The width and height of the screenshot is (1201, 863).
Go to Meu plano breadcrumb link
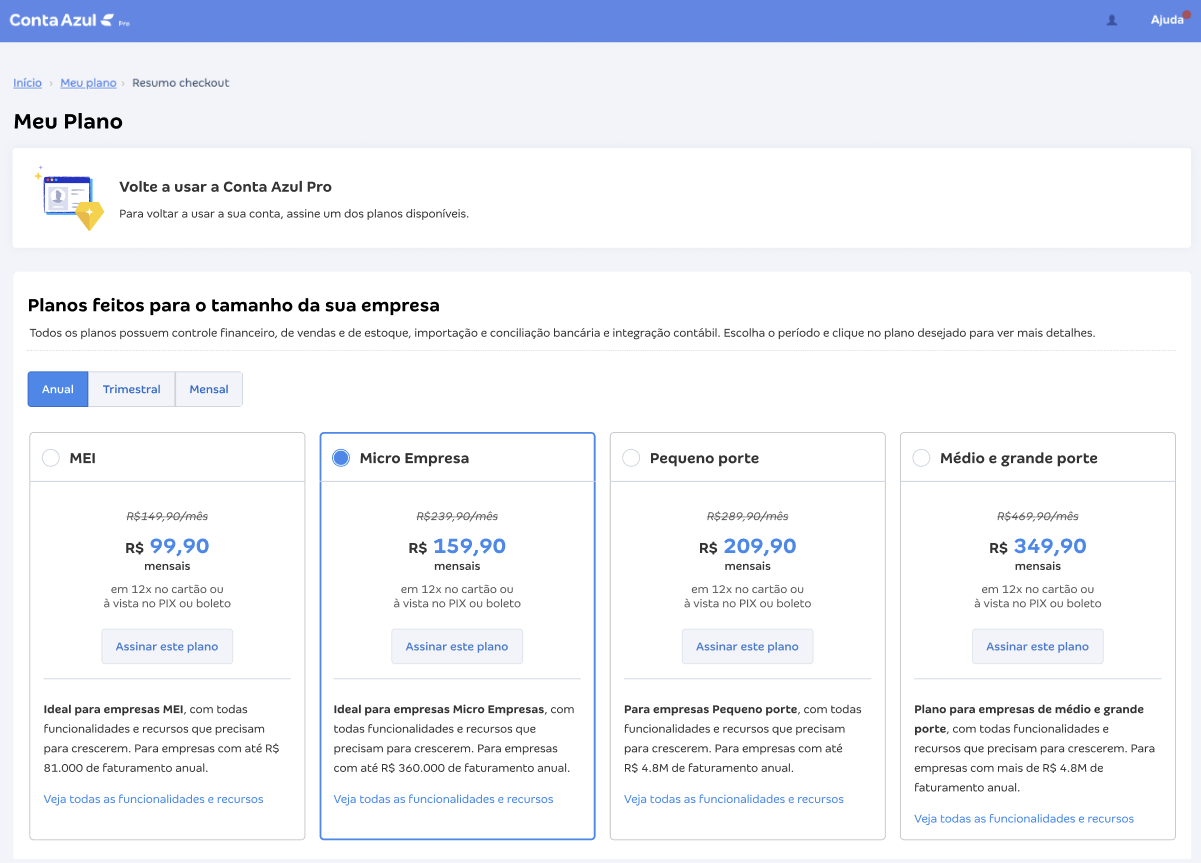[x=88, y=83]
